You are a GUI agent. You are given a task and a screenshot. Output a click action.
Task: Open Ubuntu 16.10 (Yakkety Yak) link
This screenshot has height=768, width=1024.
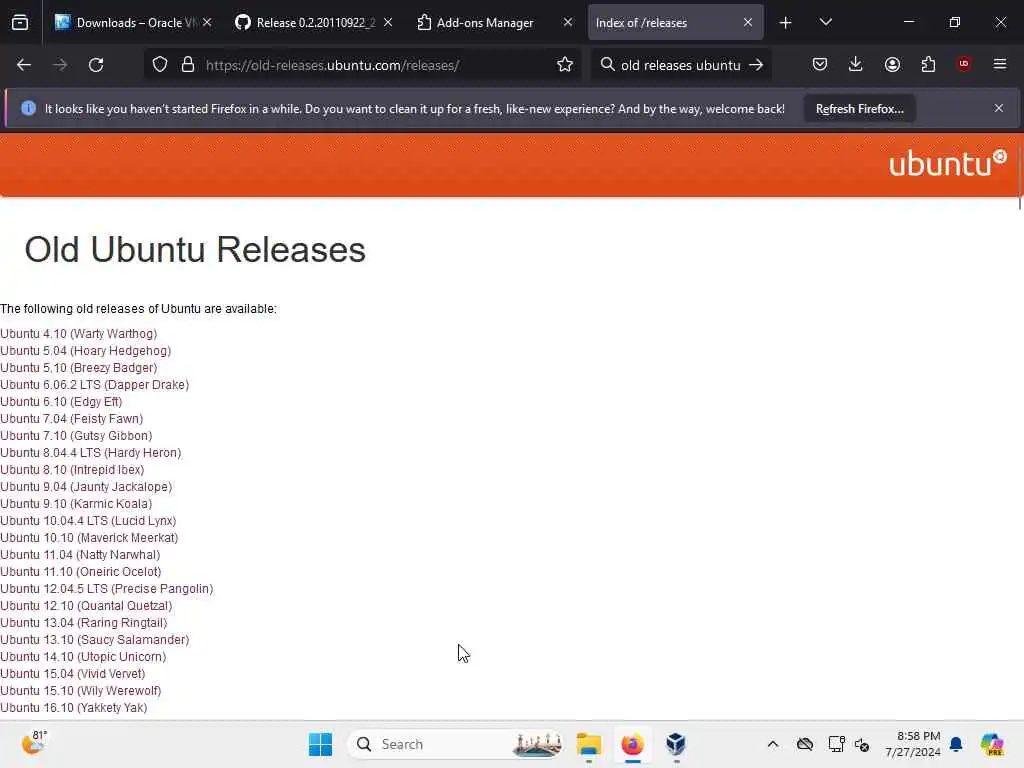pos(74,707)
